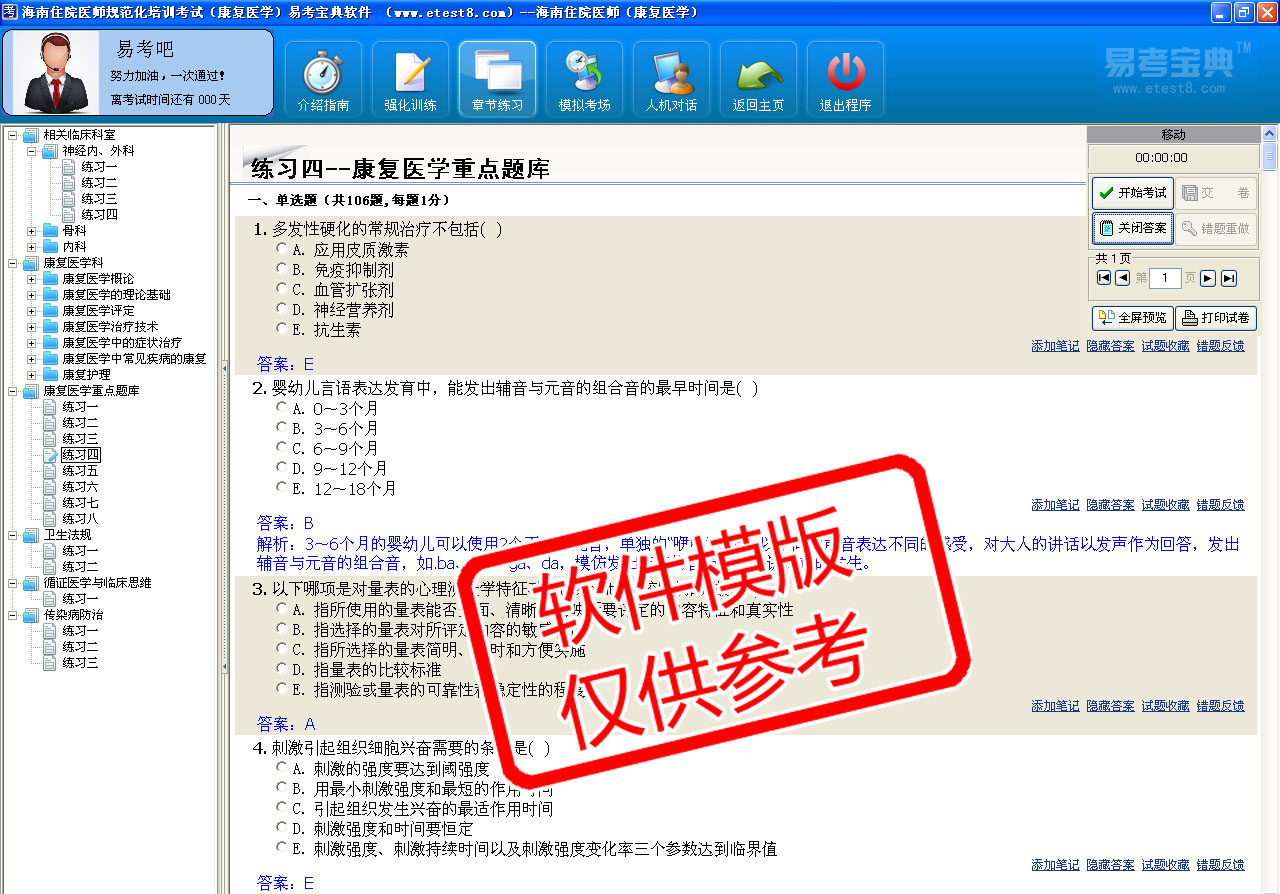Click the folder icon beside 传染病防治
The height and width of the screenshot is (894, 1280).
point(31,615)
